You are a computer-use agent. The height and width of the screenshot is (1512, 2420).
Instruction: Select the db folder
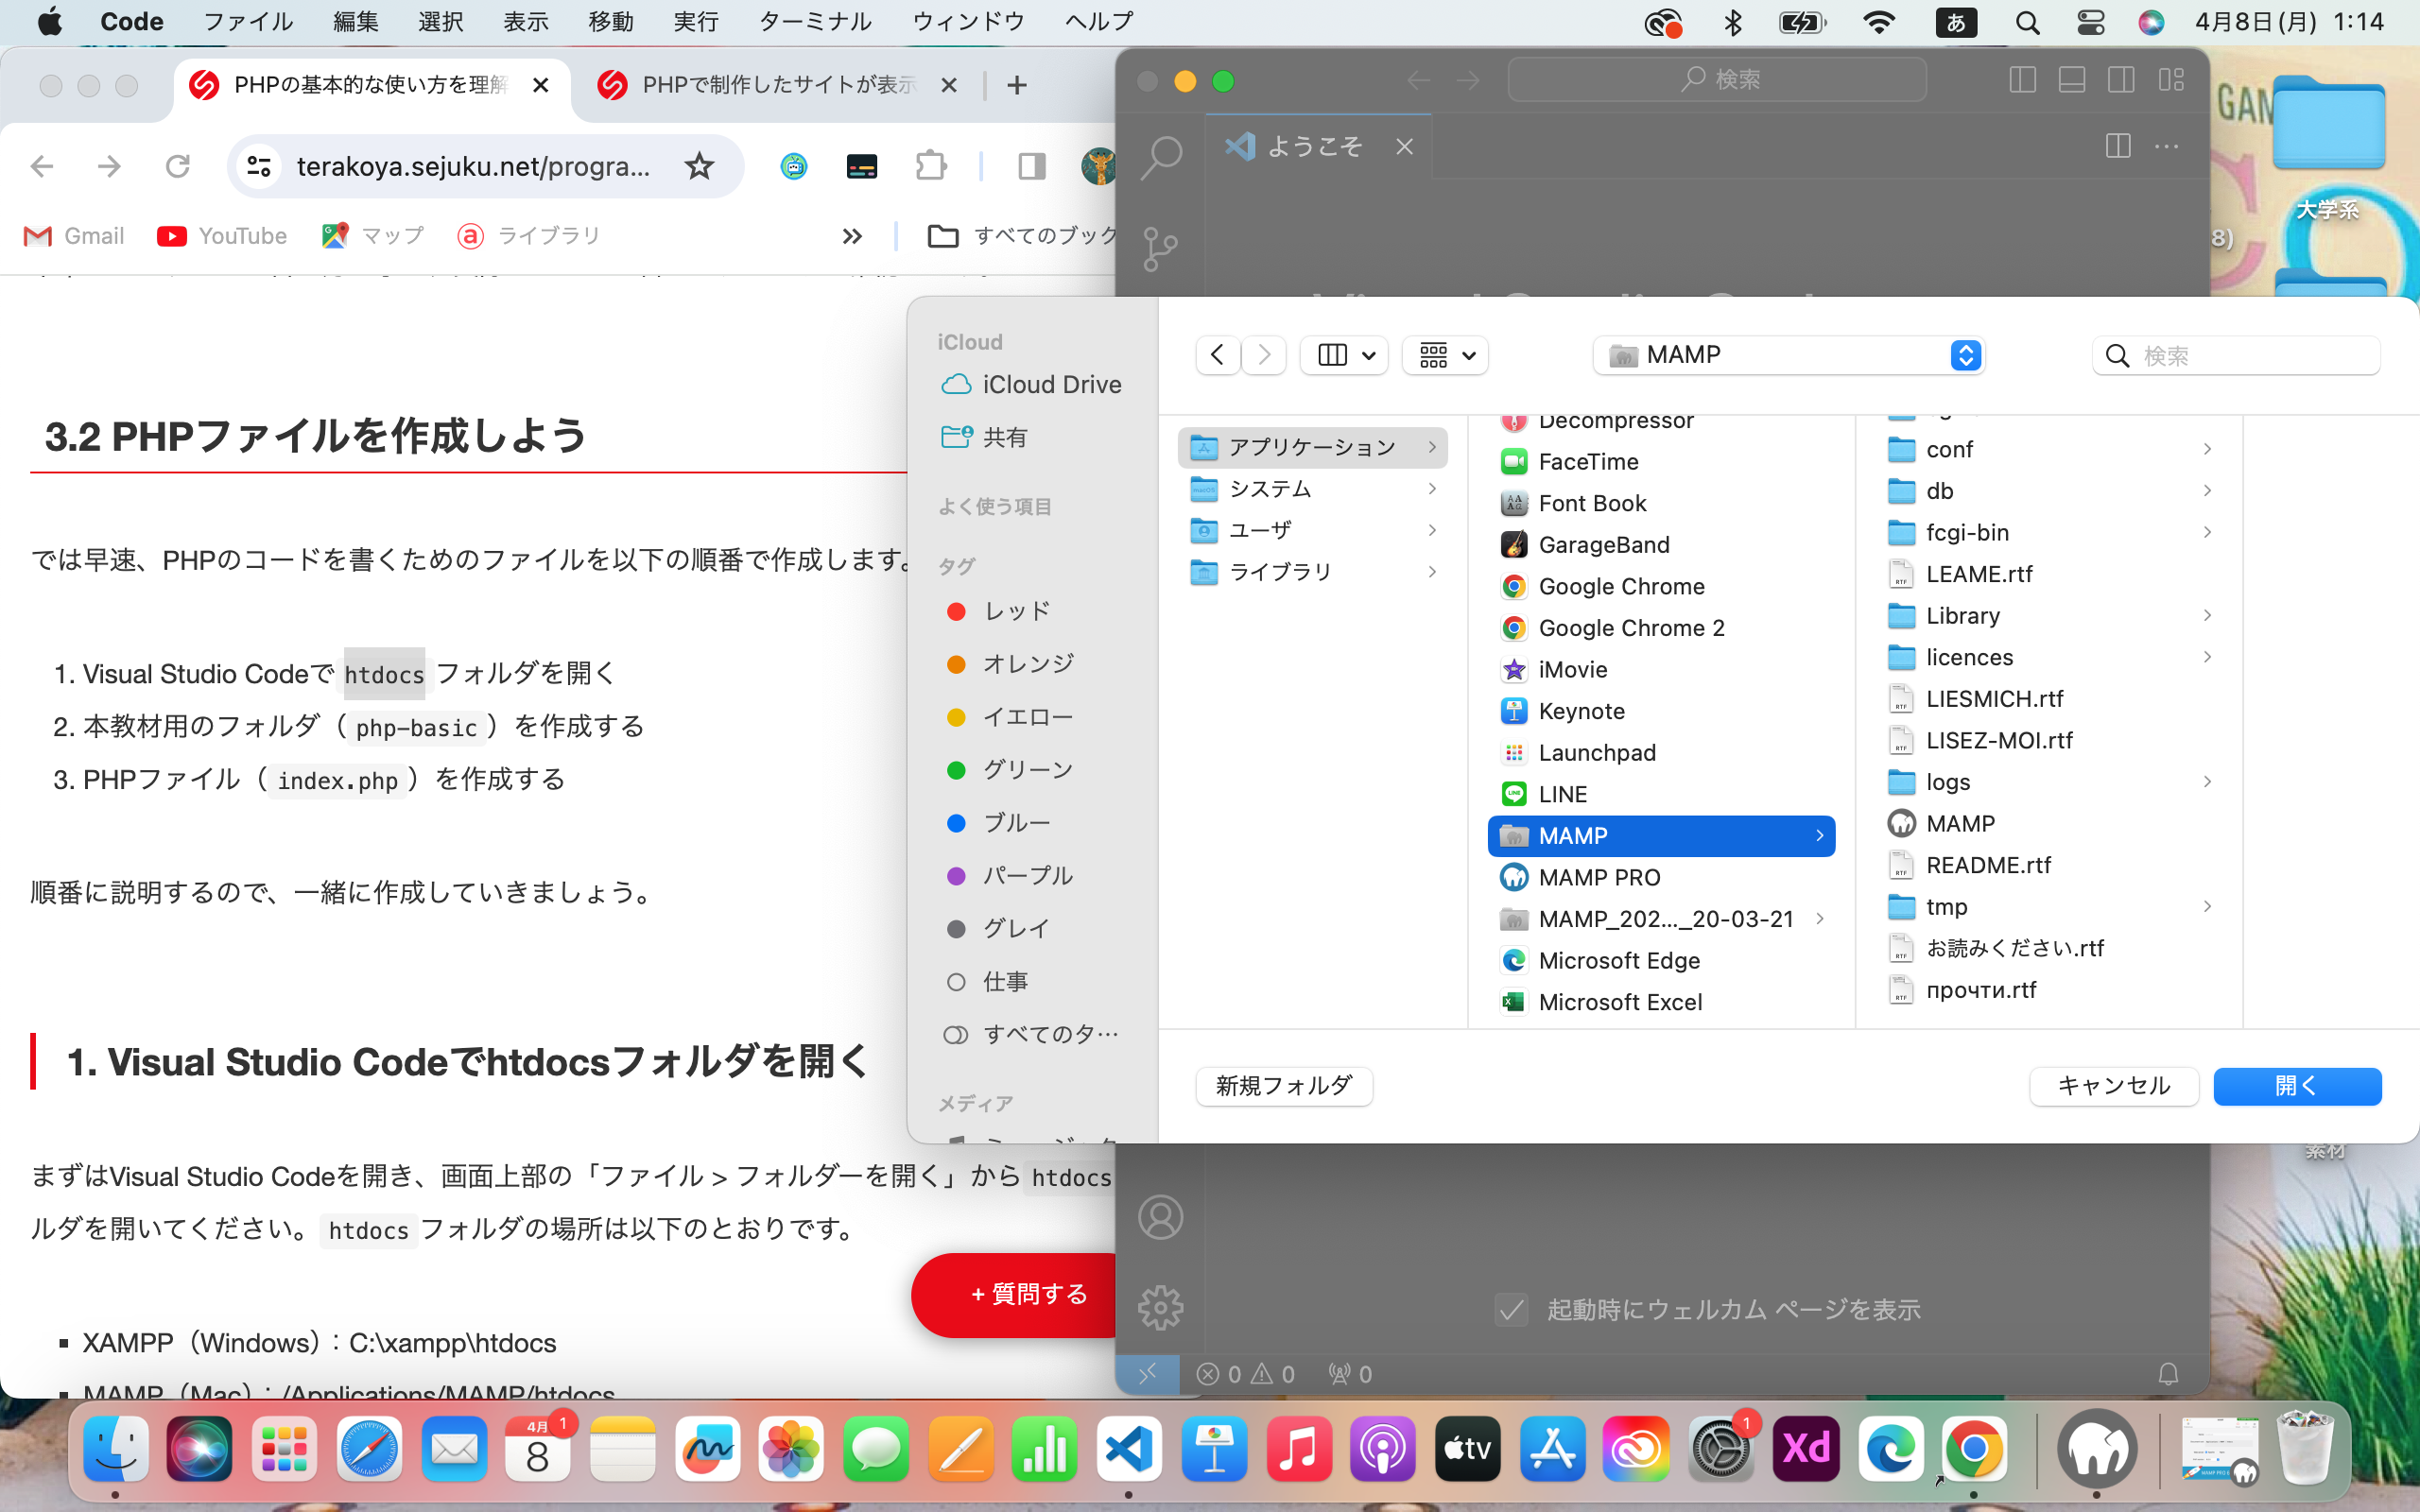coord(2050,491)
